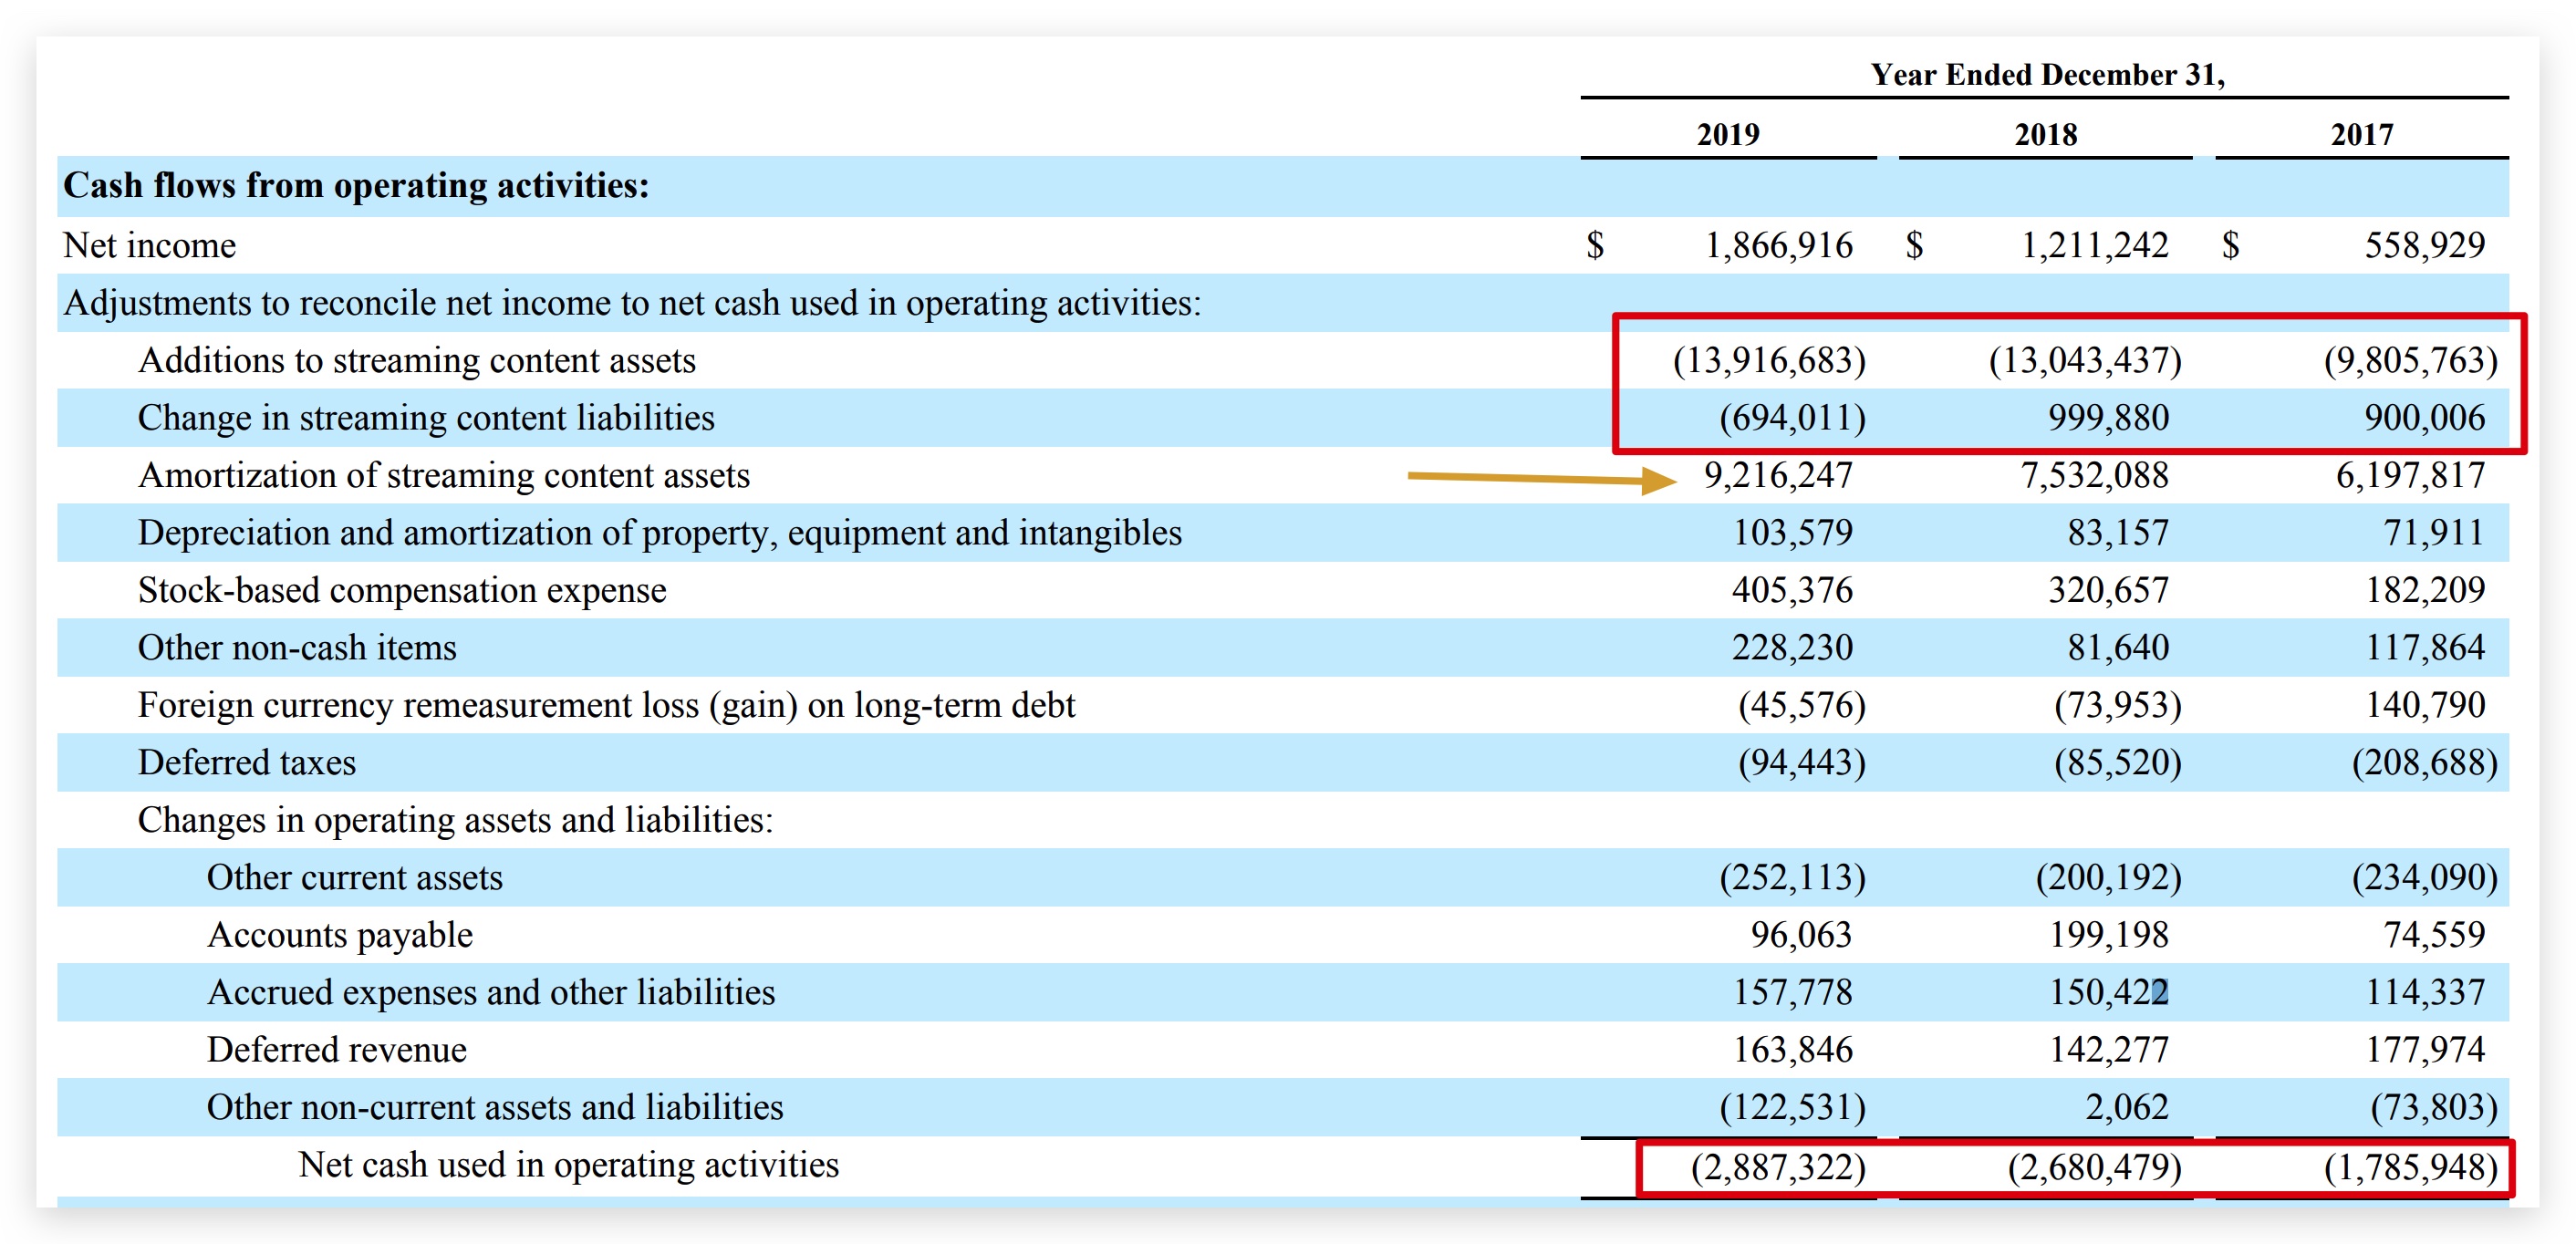Click the Additions to streaming content assets label
The height and width of the screenshot is (1244, 2576).
416,360
